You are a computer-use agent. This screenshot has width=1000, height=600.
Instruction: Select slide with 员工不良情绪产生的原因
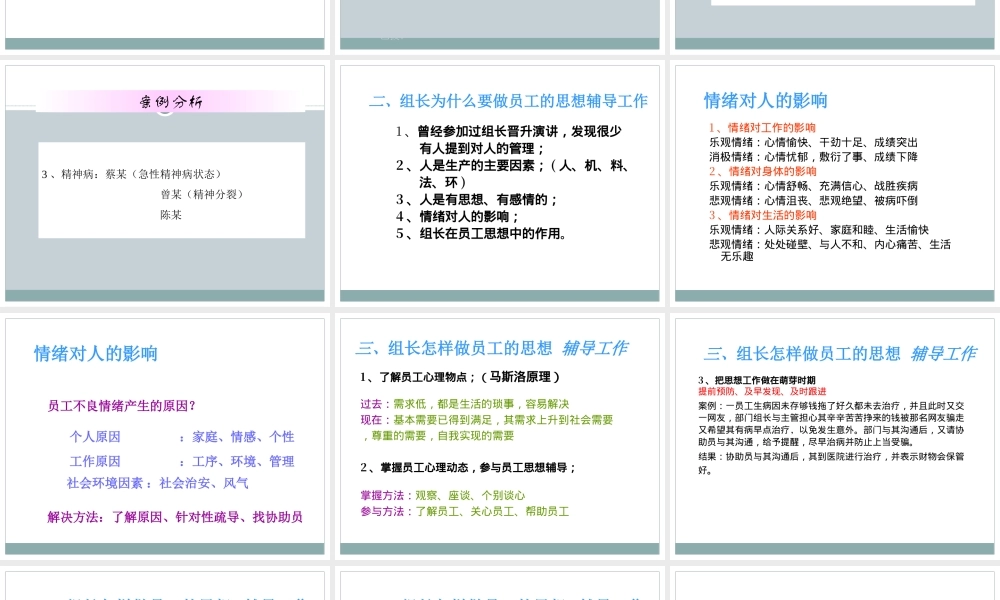tap(165, 436)
